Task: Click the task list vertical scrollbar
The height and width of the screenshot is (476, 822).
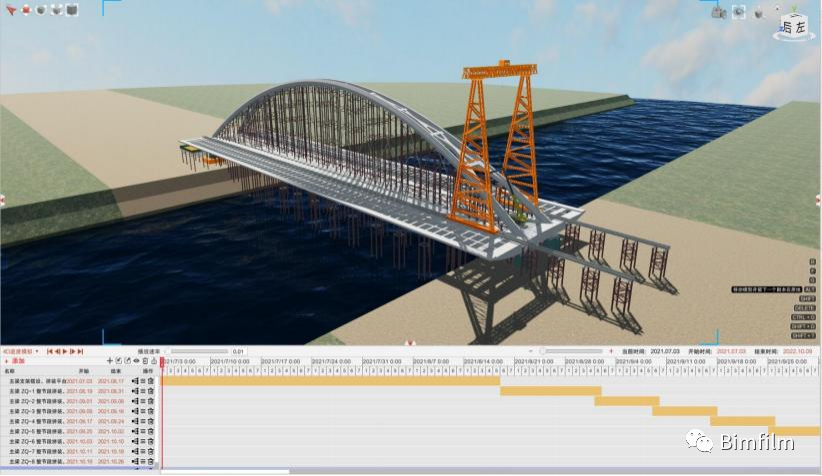Action: pyautogui.click(x=159, y=419)
